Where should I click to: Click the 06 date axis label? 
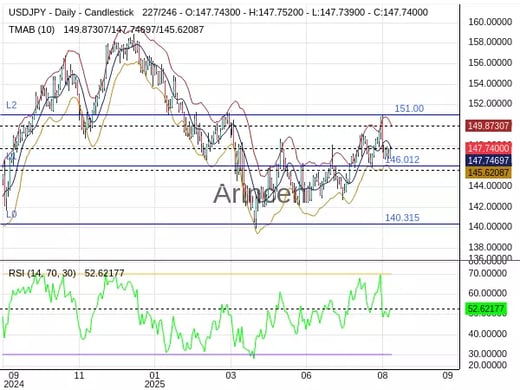tap(306, 375)
